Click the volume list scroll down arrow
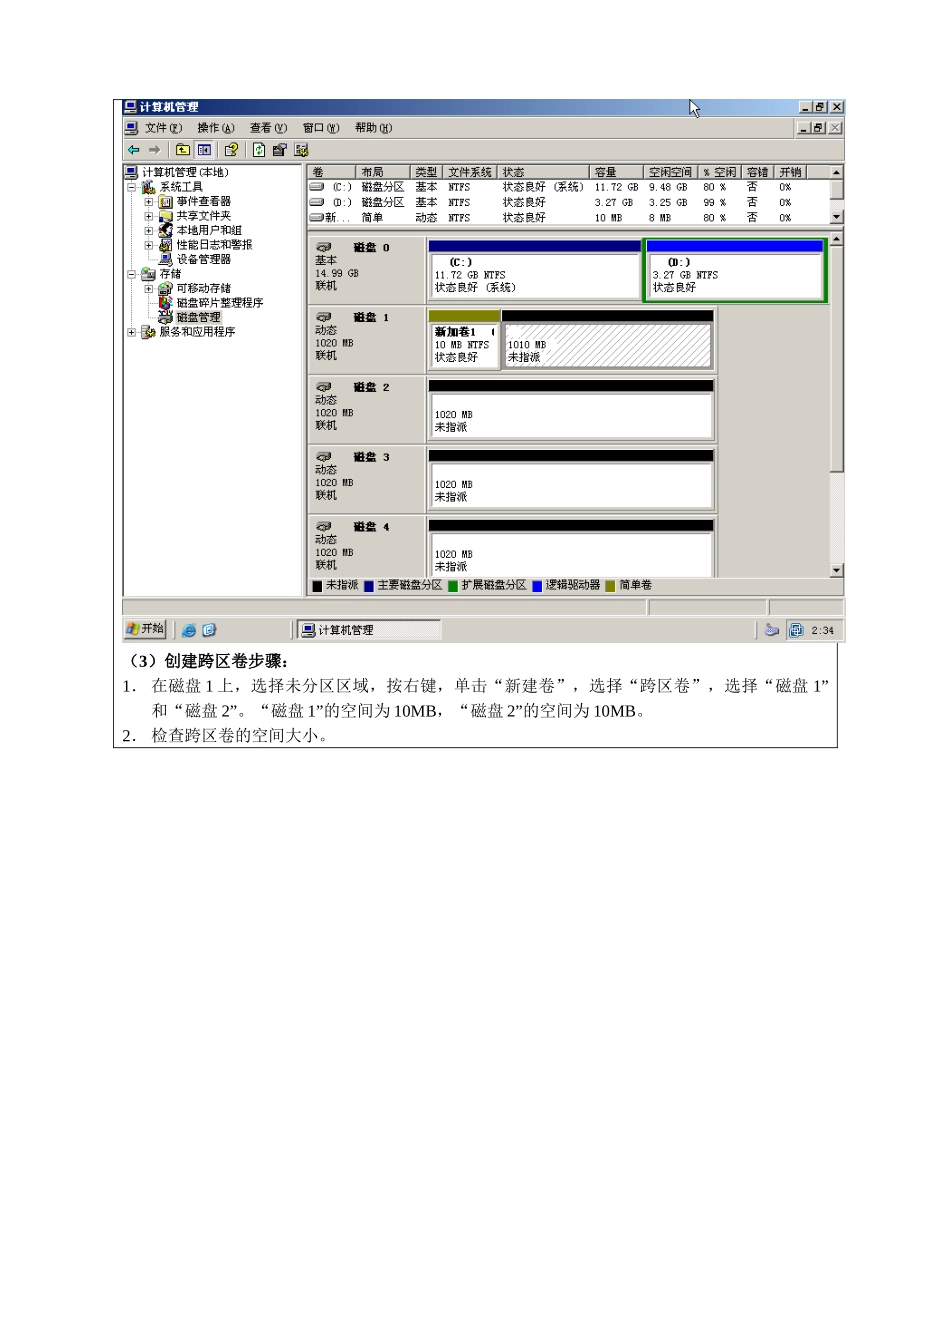The width and height of the screenshot is (950, 1344). (x=837, y=217)
